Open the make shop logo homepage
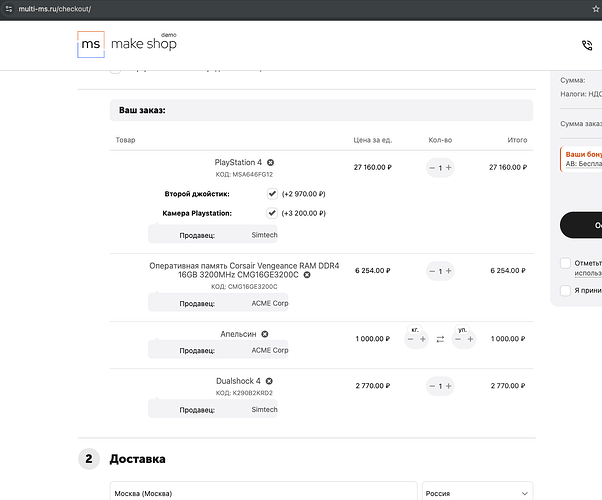 127,44
